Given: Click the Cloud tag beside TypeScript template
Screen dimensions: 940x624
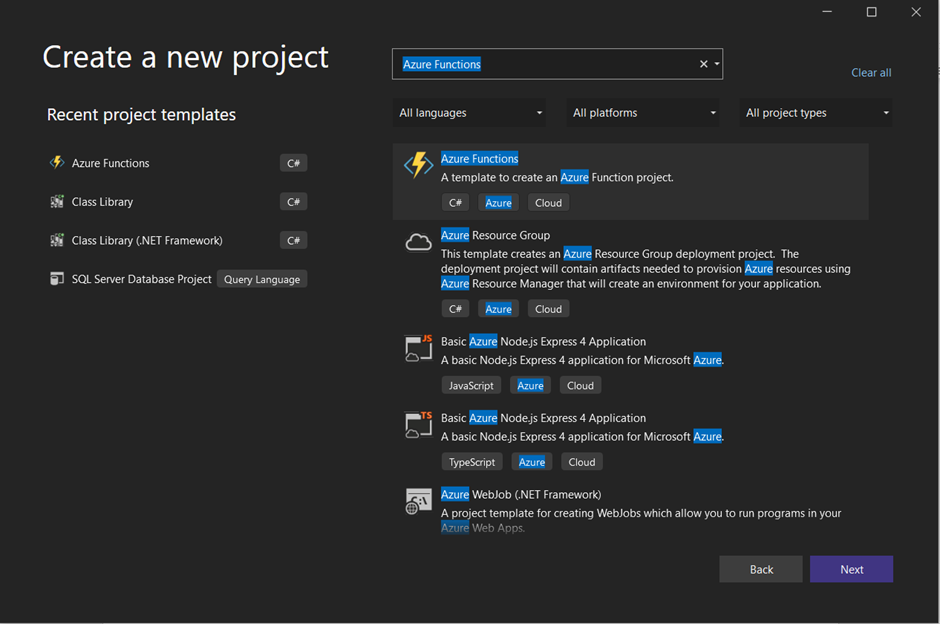Looking at the screenshot, I should point(582,462).
